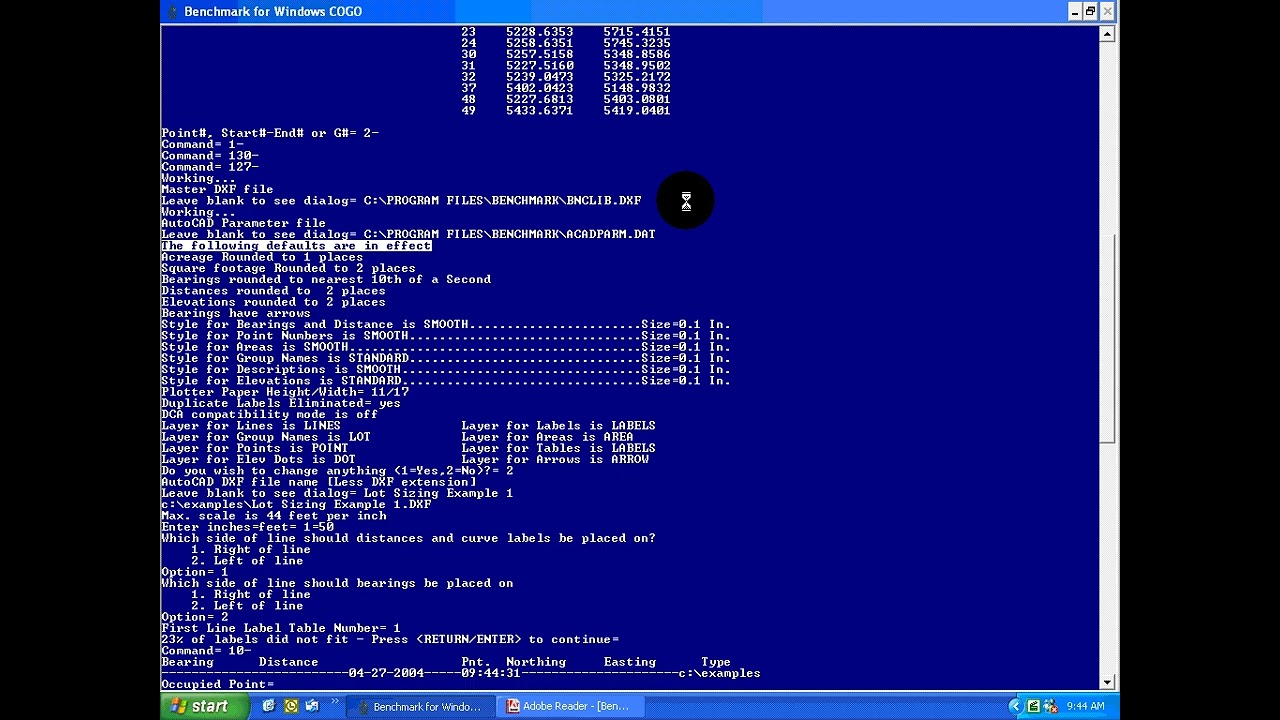Click the tray icon next to clock
This screenshot has width=1280, height=720.
point(1052,706)
